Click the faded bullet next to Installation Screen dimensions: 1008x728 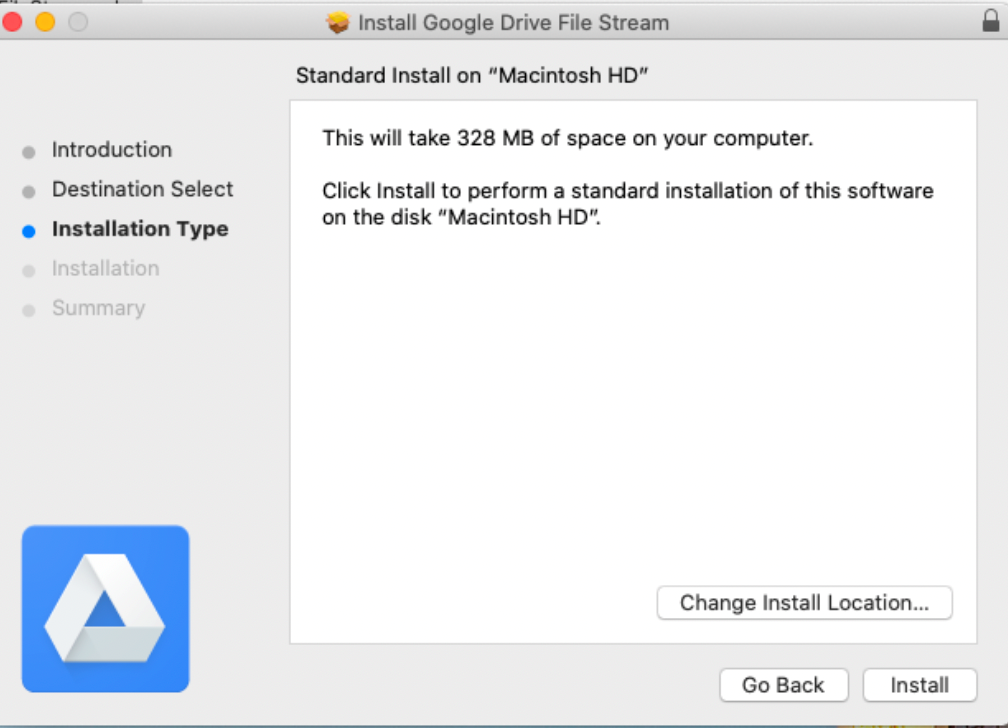click(x=28, y=271)
